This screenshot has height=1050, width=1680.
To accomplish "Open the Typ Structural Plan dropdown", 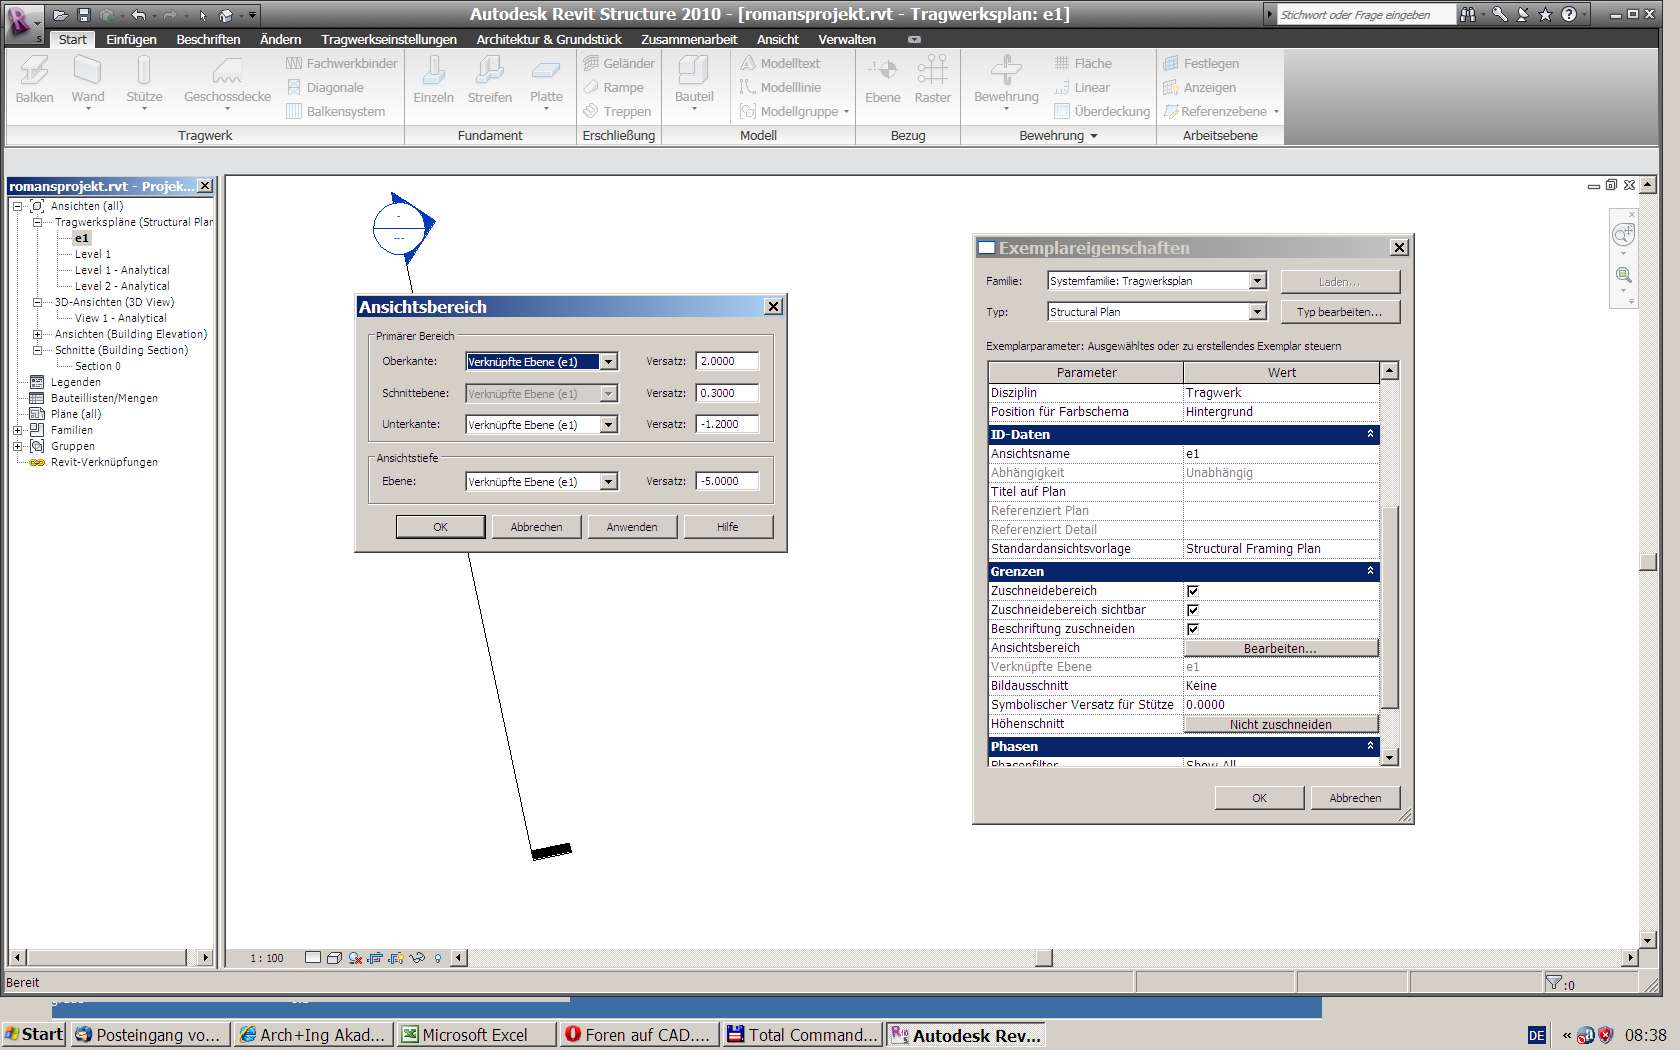I will coord(1257,312).
